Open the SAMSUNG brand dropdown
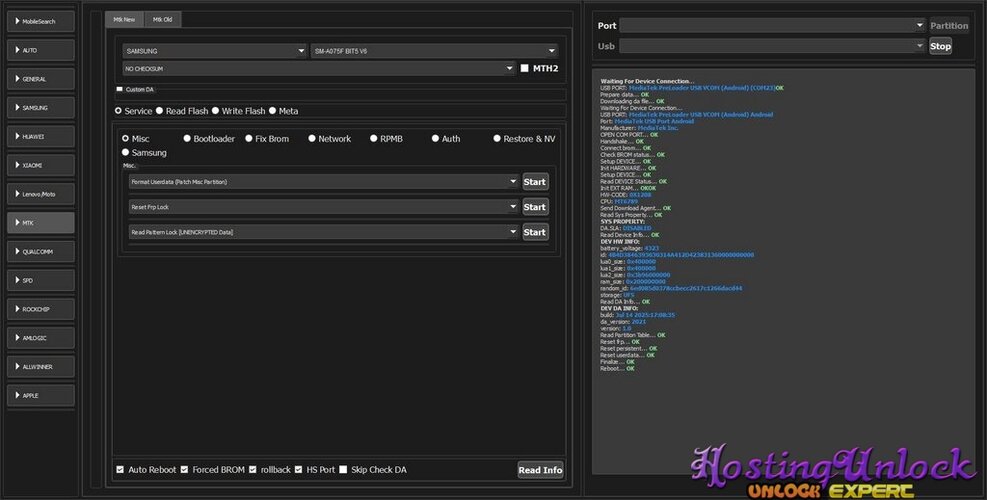The image size is (987, 500). (x=215, y=51)
